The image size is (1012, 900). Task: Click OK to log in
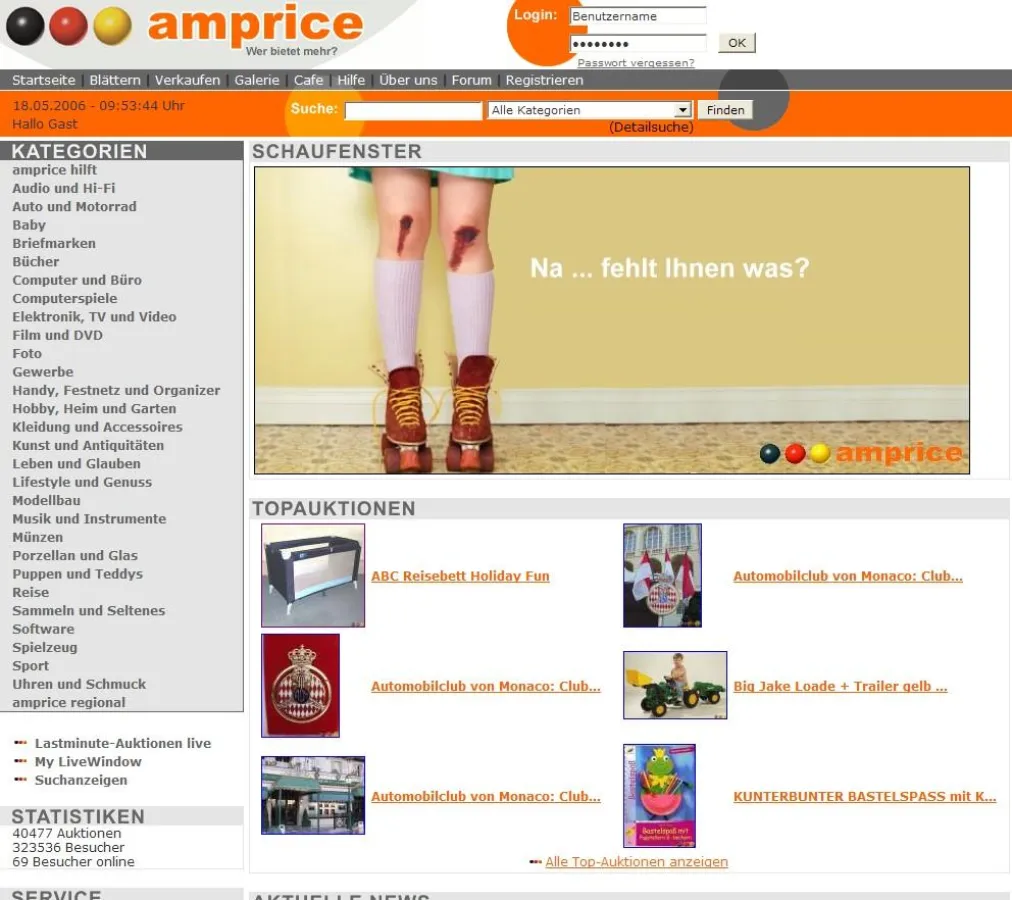coord(736,42)
